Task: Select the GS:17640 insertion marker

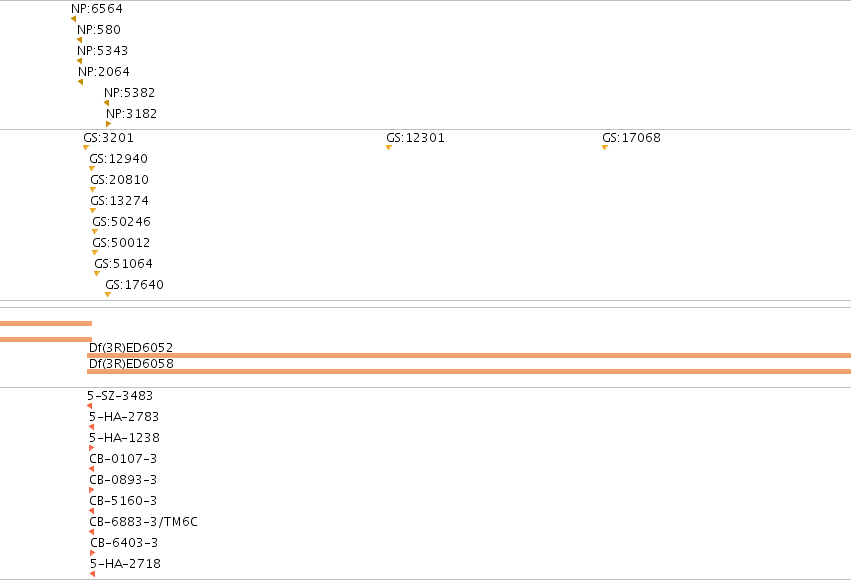Action: click(x=108, y=295)
